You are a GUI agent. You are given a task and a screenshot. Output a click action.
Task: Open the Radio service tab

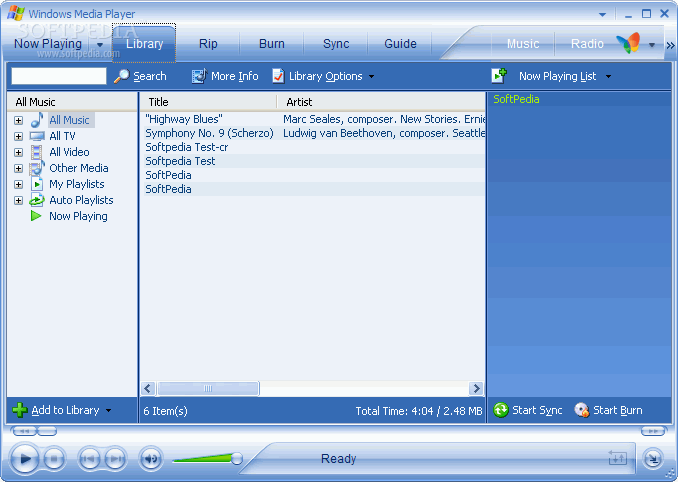(587, 44)
